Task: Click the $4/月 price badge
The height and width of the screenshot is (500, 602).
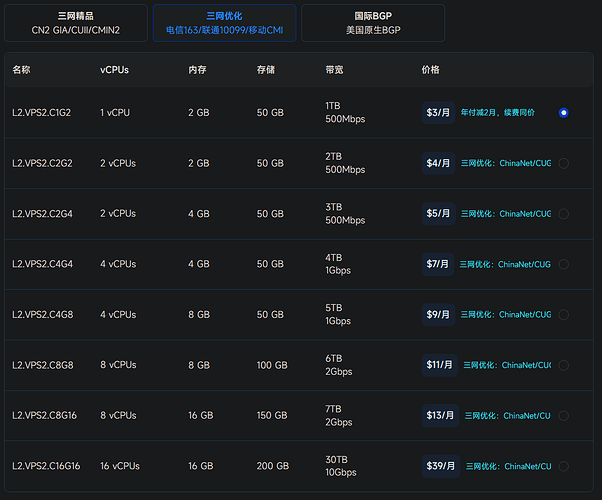Action: [x=438, y=163]
